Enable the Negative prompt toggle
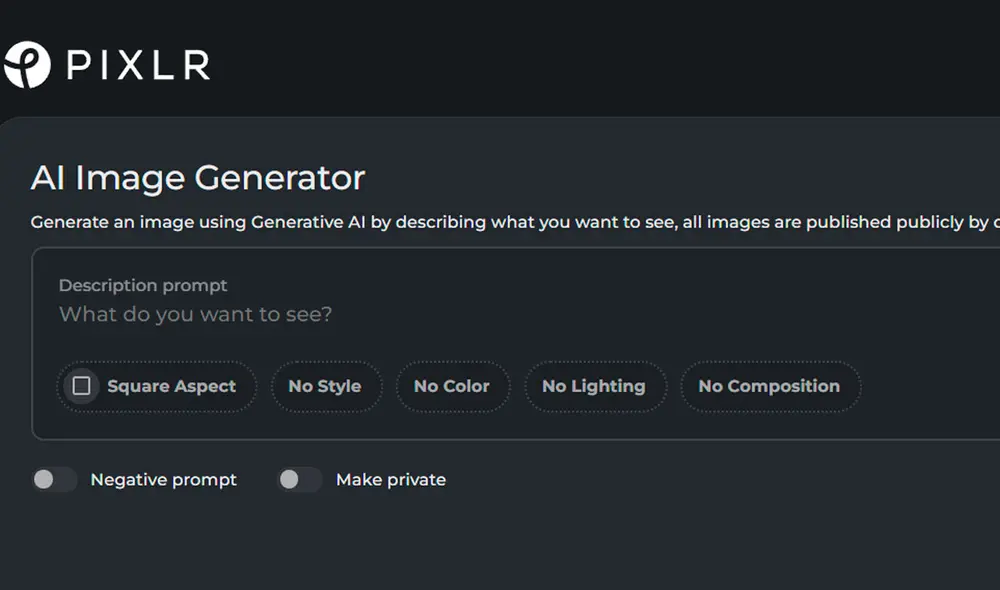Image resolution: width=1000 pixels, height=590 pixels. tap(54, 480)
